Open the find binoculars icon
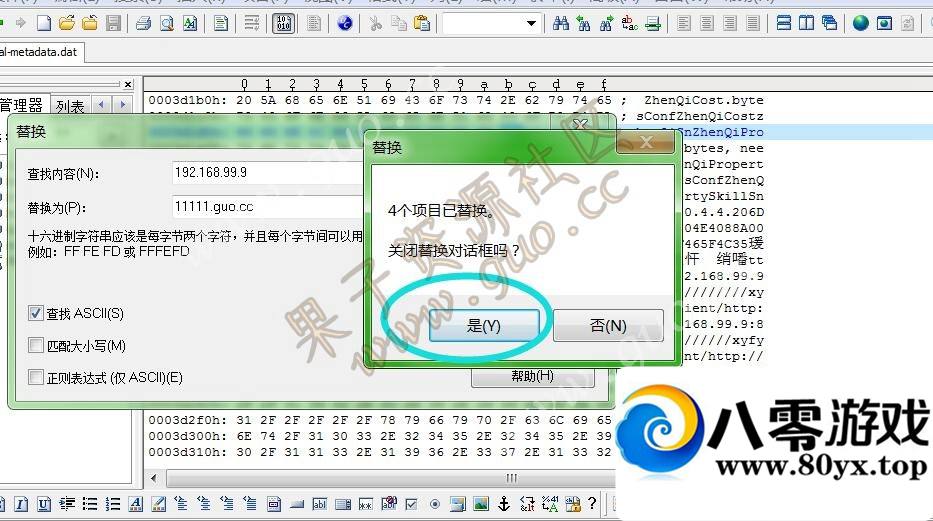Screen dimensions: 933x521 pyautogui.click(x=560, y=23)
